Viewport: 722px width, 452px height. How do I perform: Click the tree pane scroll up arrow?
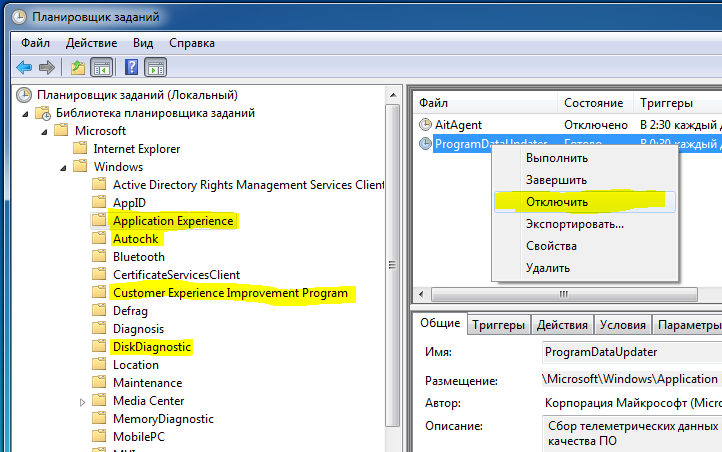(393, 95)
